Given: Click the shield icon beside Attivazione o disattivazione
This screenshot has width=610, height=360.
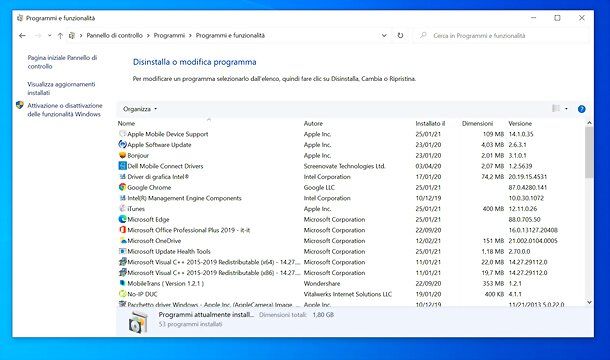Looking at the screenshot, I should click(x=20, y=105).
